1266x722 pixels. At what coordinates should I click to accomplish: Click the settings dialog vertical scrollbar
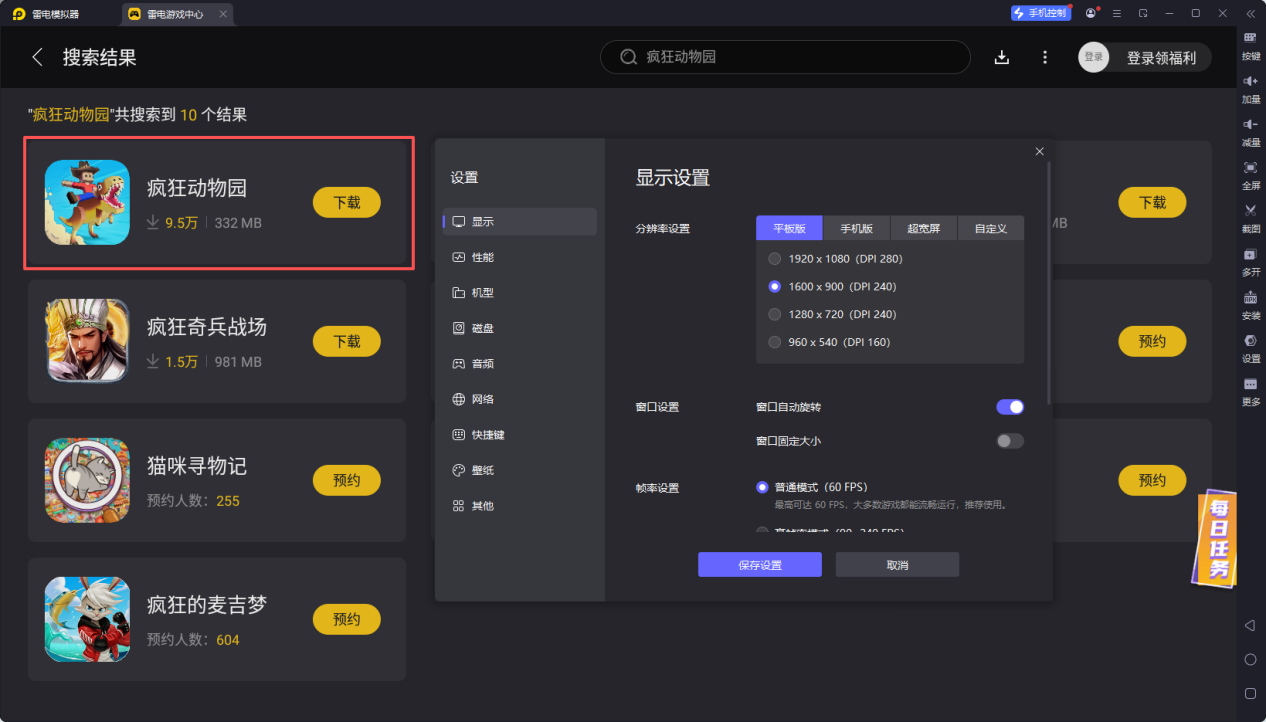click(x=1048, y=283)
